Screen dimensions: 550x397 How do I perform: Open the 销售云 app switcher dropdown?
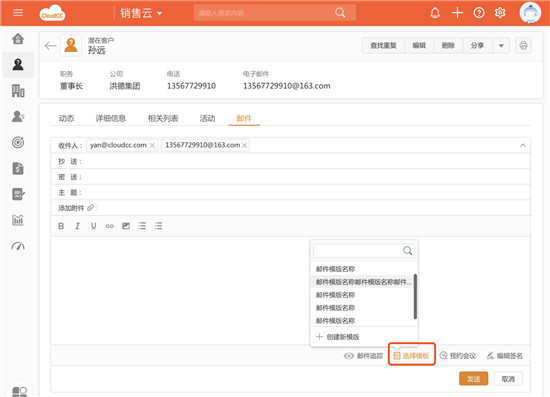click(x=141, y=13)
